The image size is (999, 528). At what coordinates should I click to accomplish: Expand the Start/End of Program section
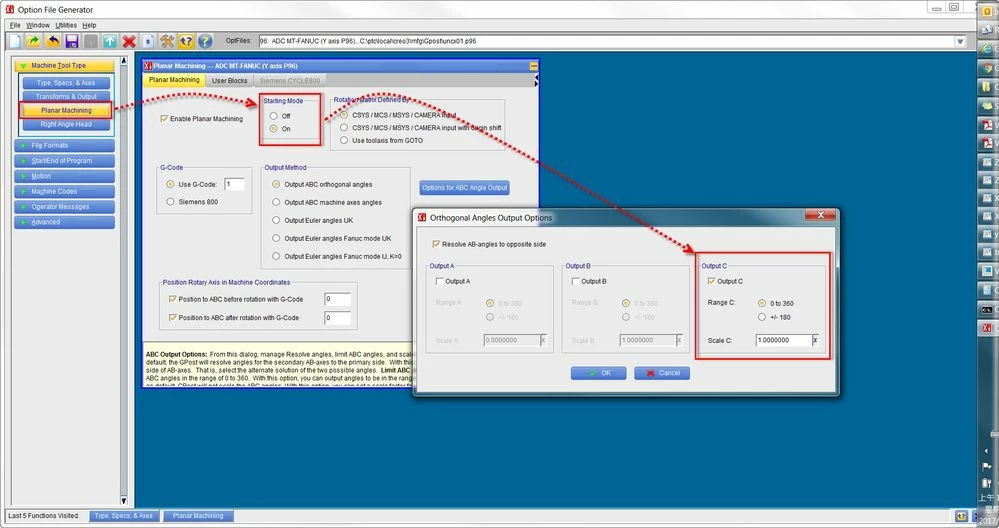tap(64, 161)
